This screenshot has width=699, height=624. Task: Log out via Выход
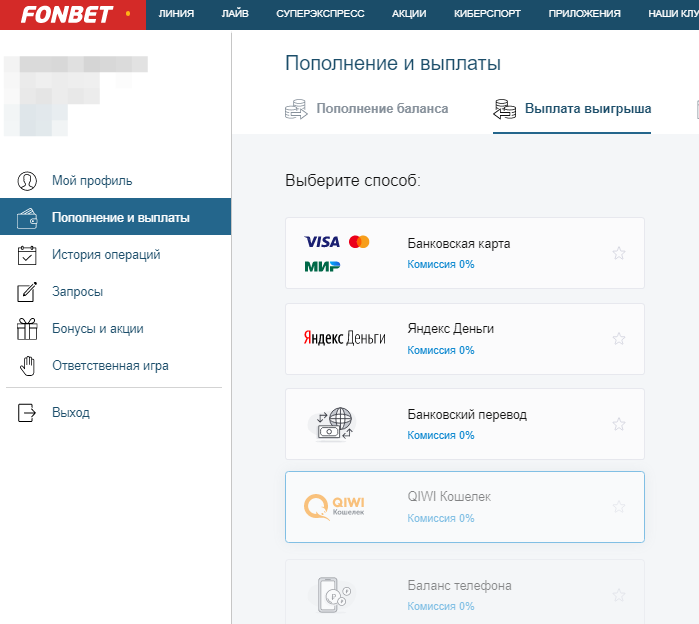(x=71, y=412)
